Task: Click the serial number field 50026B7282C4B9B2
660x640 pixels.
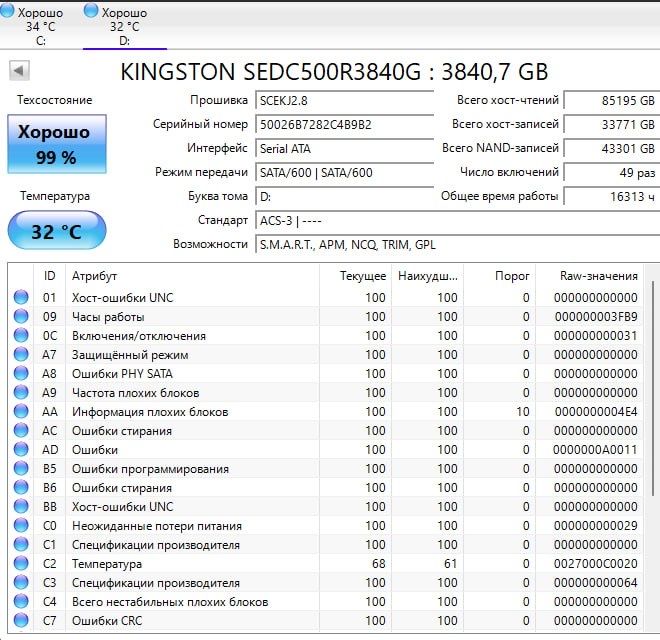Action: point(344,125)
